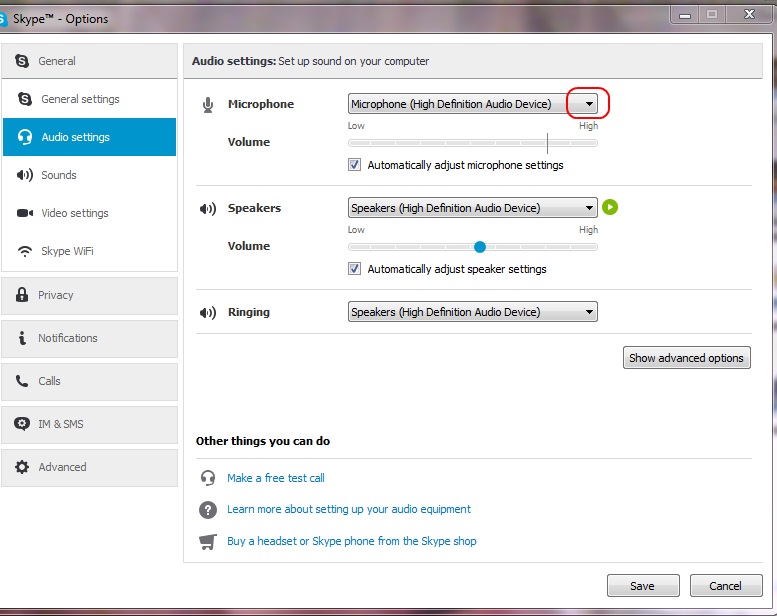The image size is (777, 616).
Task: Click the question mark help icon
Action: click(208, 509)
